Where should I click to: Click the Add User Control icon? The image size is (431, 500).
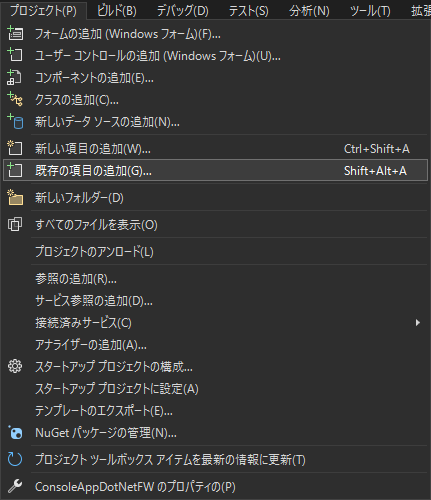tap(15, 55)
